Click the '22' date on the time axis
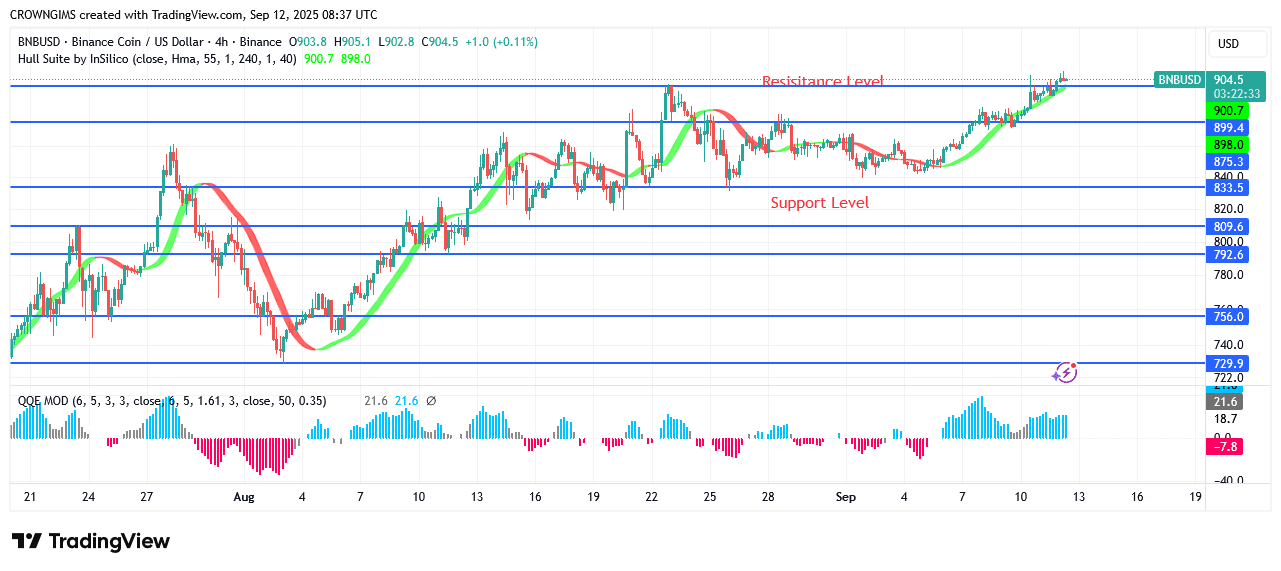 point(652,496)
